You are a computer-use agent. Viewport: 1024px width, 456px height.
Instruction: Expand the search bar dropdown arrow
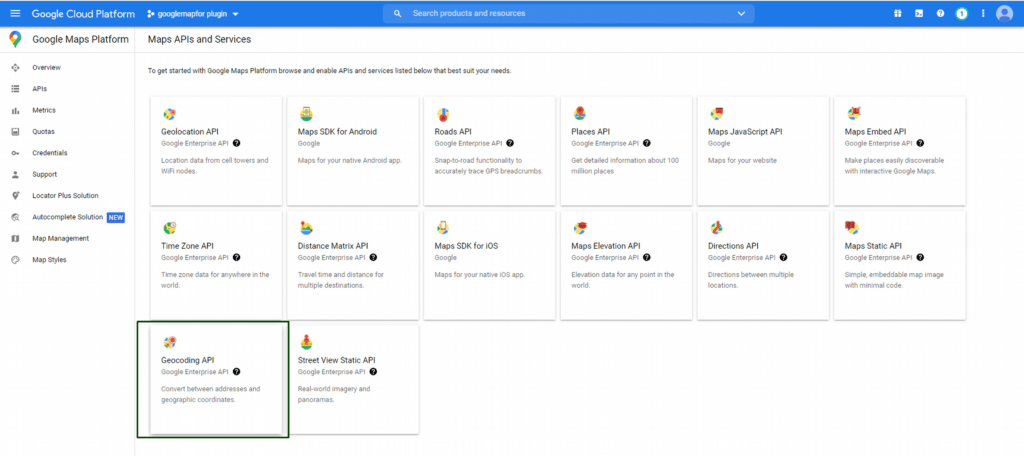tap(741, 14)
